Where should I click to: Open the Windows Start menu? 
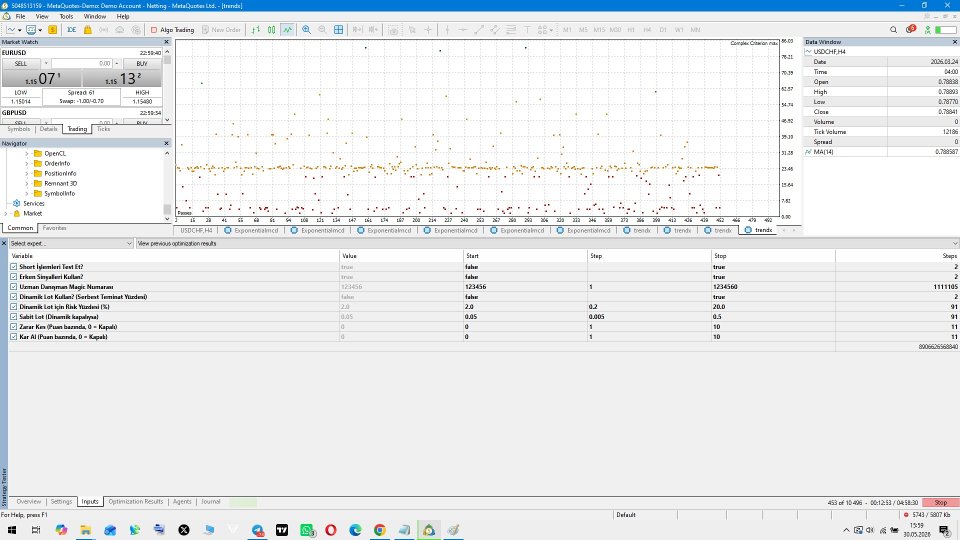12,530
